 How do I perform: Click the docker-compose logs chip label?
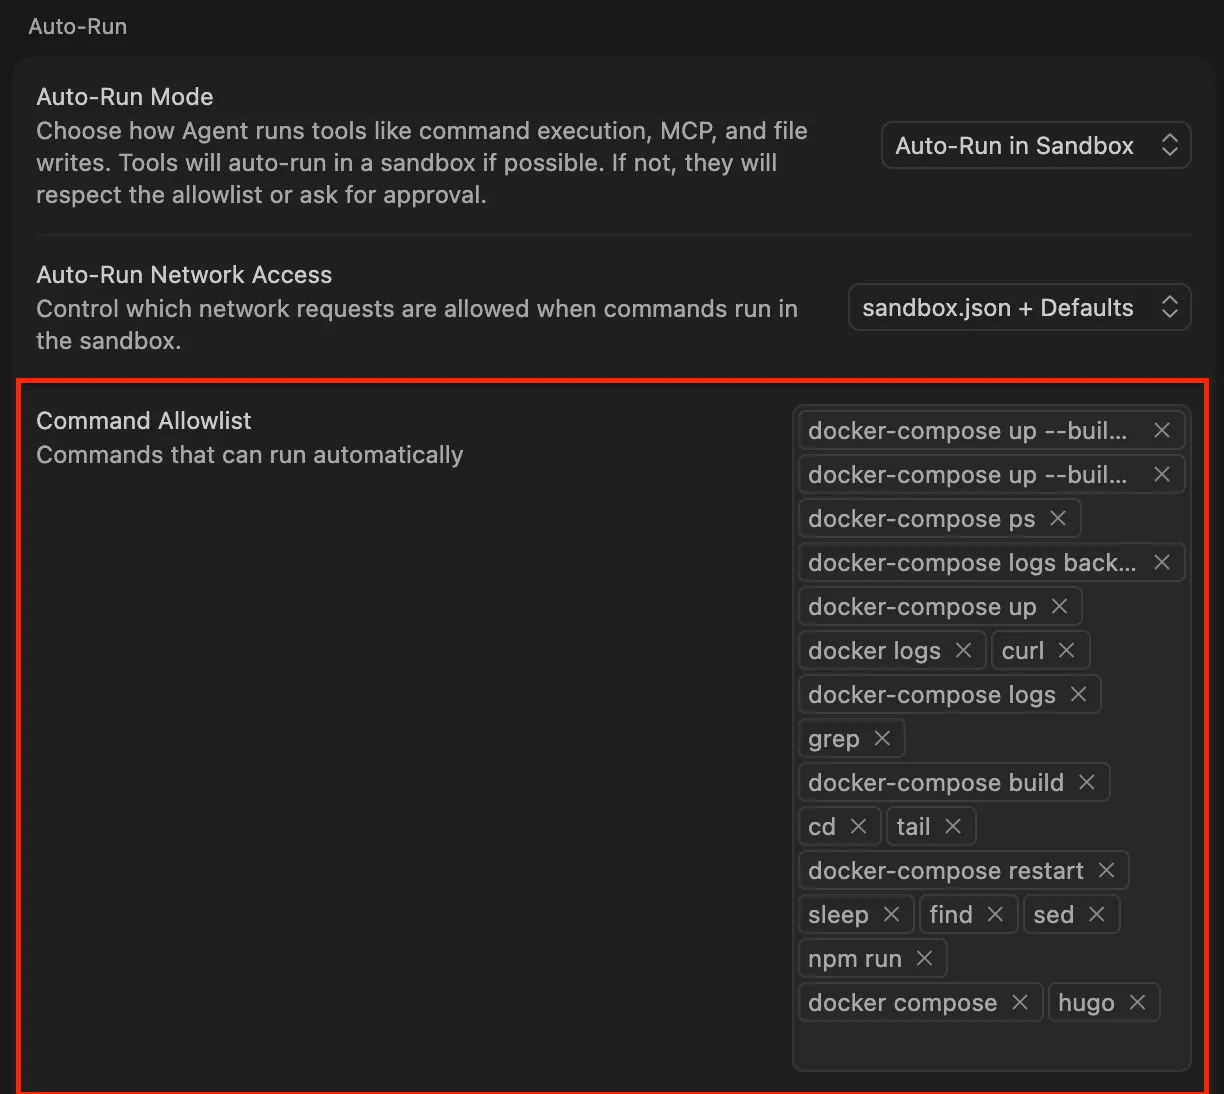[x=931, y=695]
